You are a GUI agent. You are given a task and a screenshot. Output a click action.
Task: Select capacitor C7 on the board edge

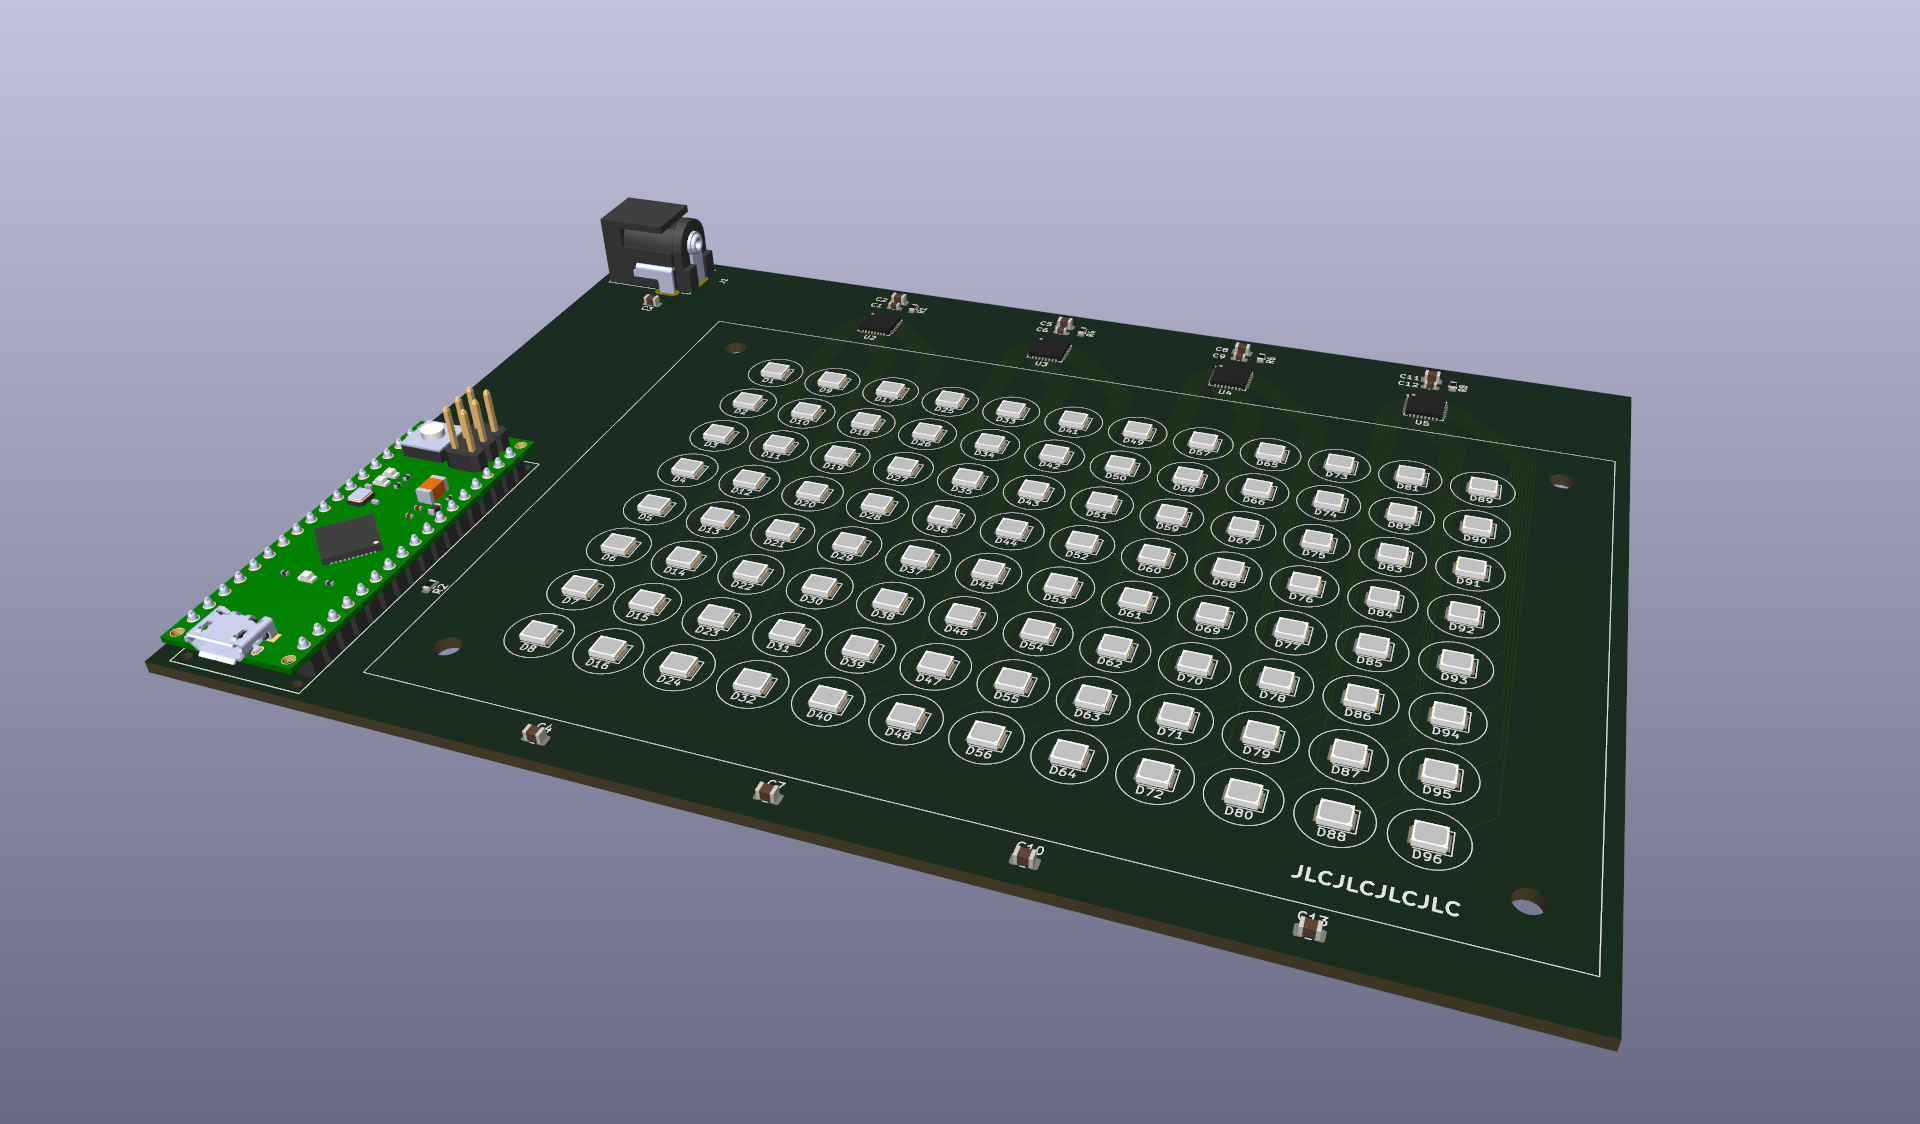[767, 793]
